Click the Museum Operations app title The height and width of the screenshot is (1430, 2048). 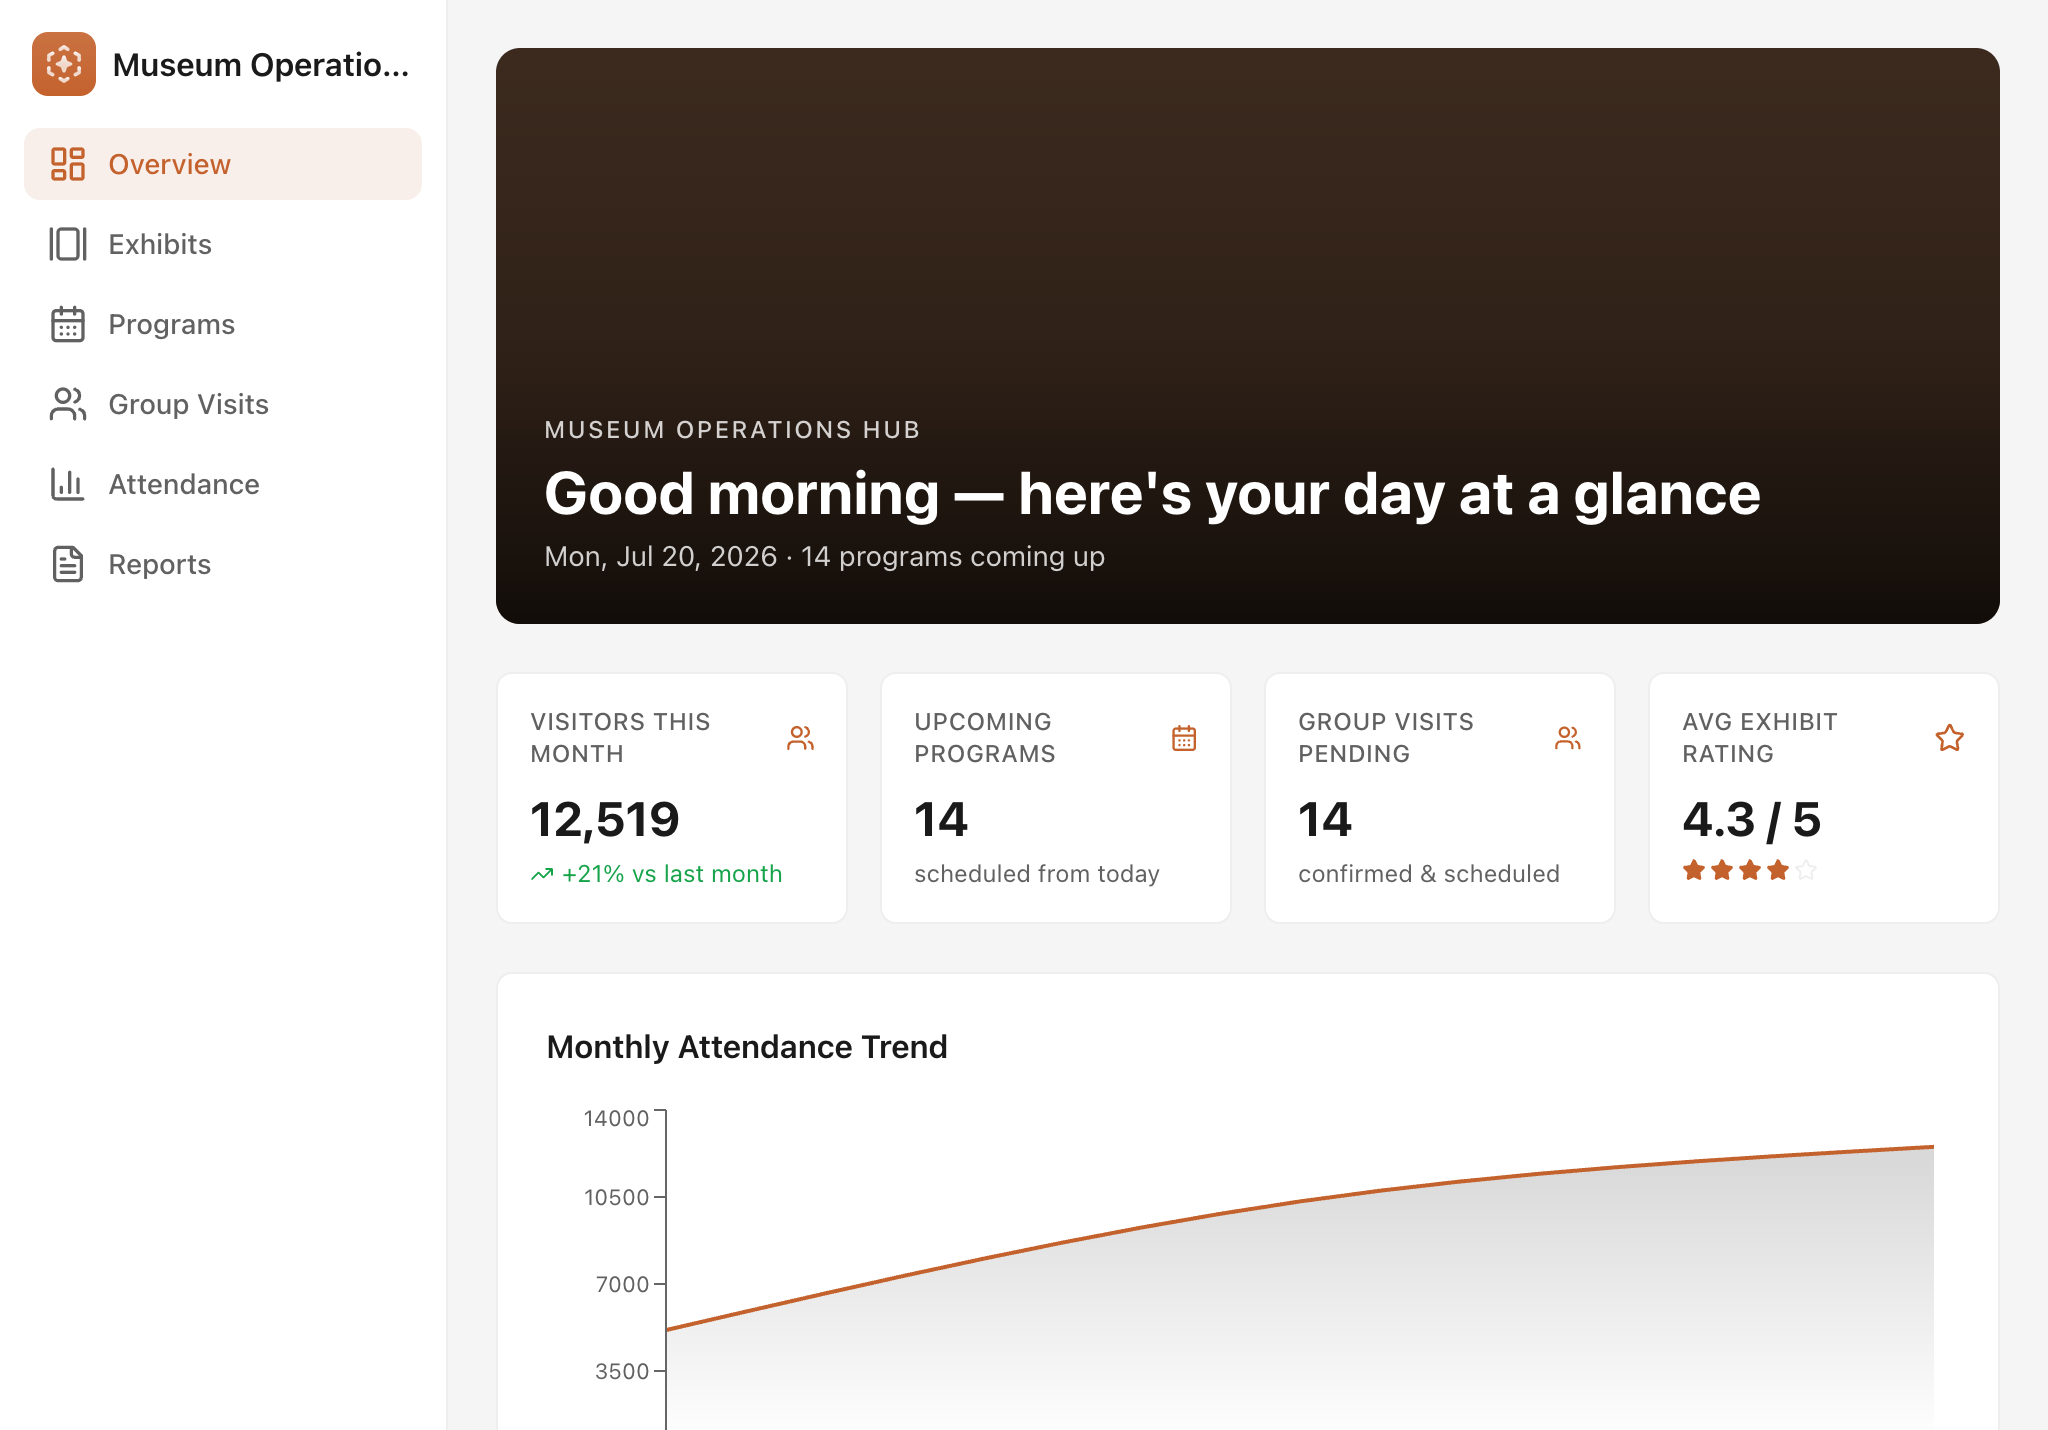(x=261, y=65)
